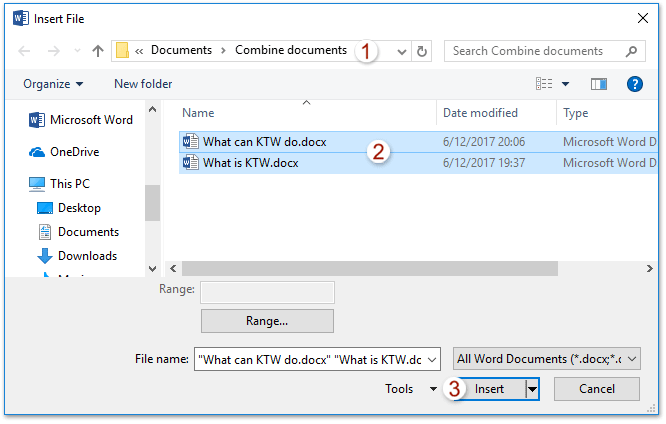Expand the address bar history dropdown
Image resolution: width=666 pixels, height=424 pixels.
click(x=402, y=51)
